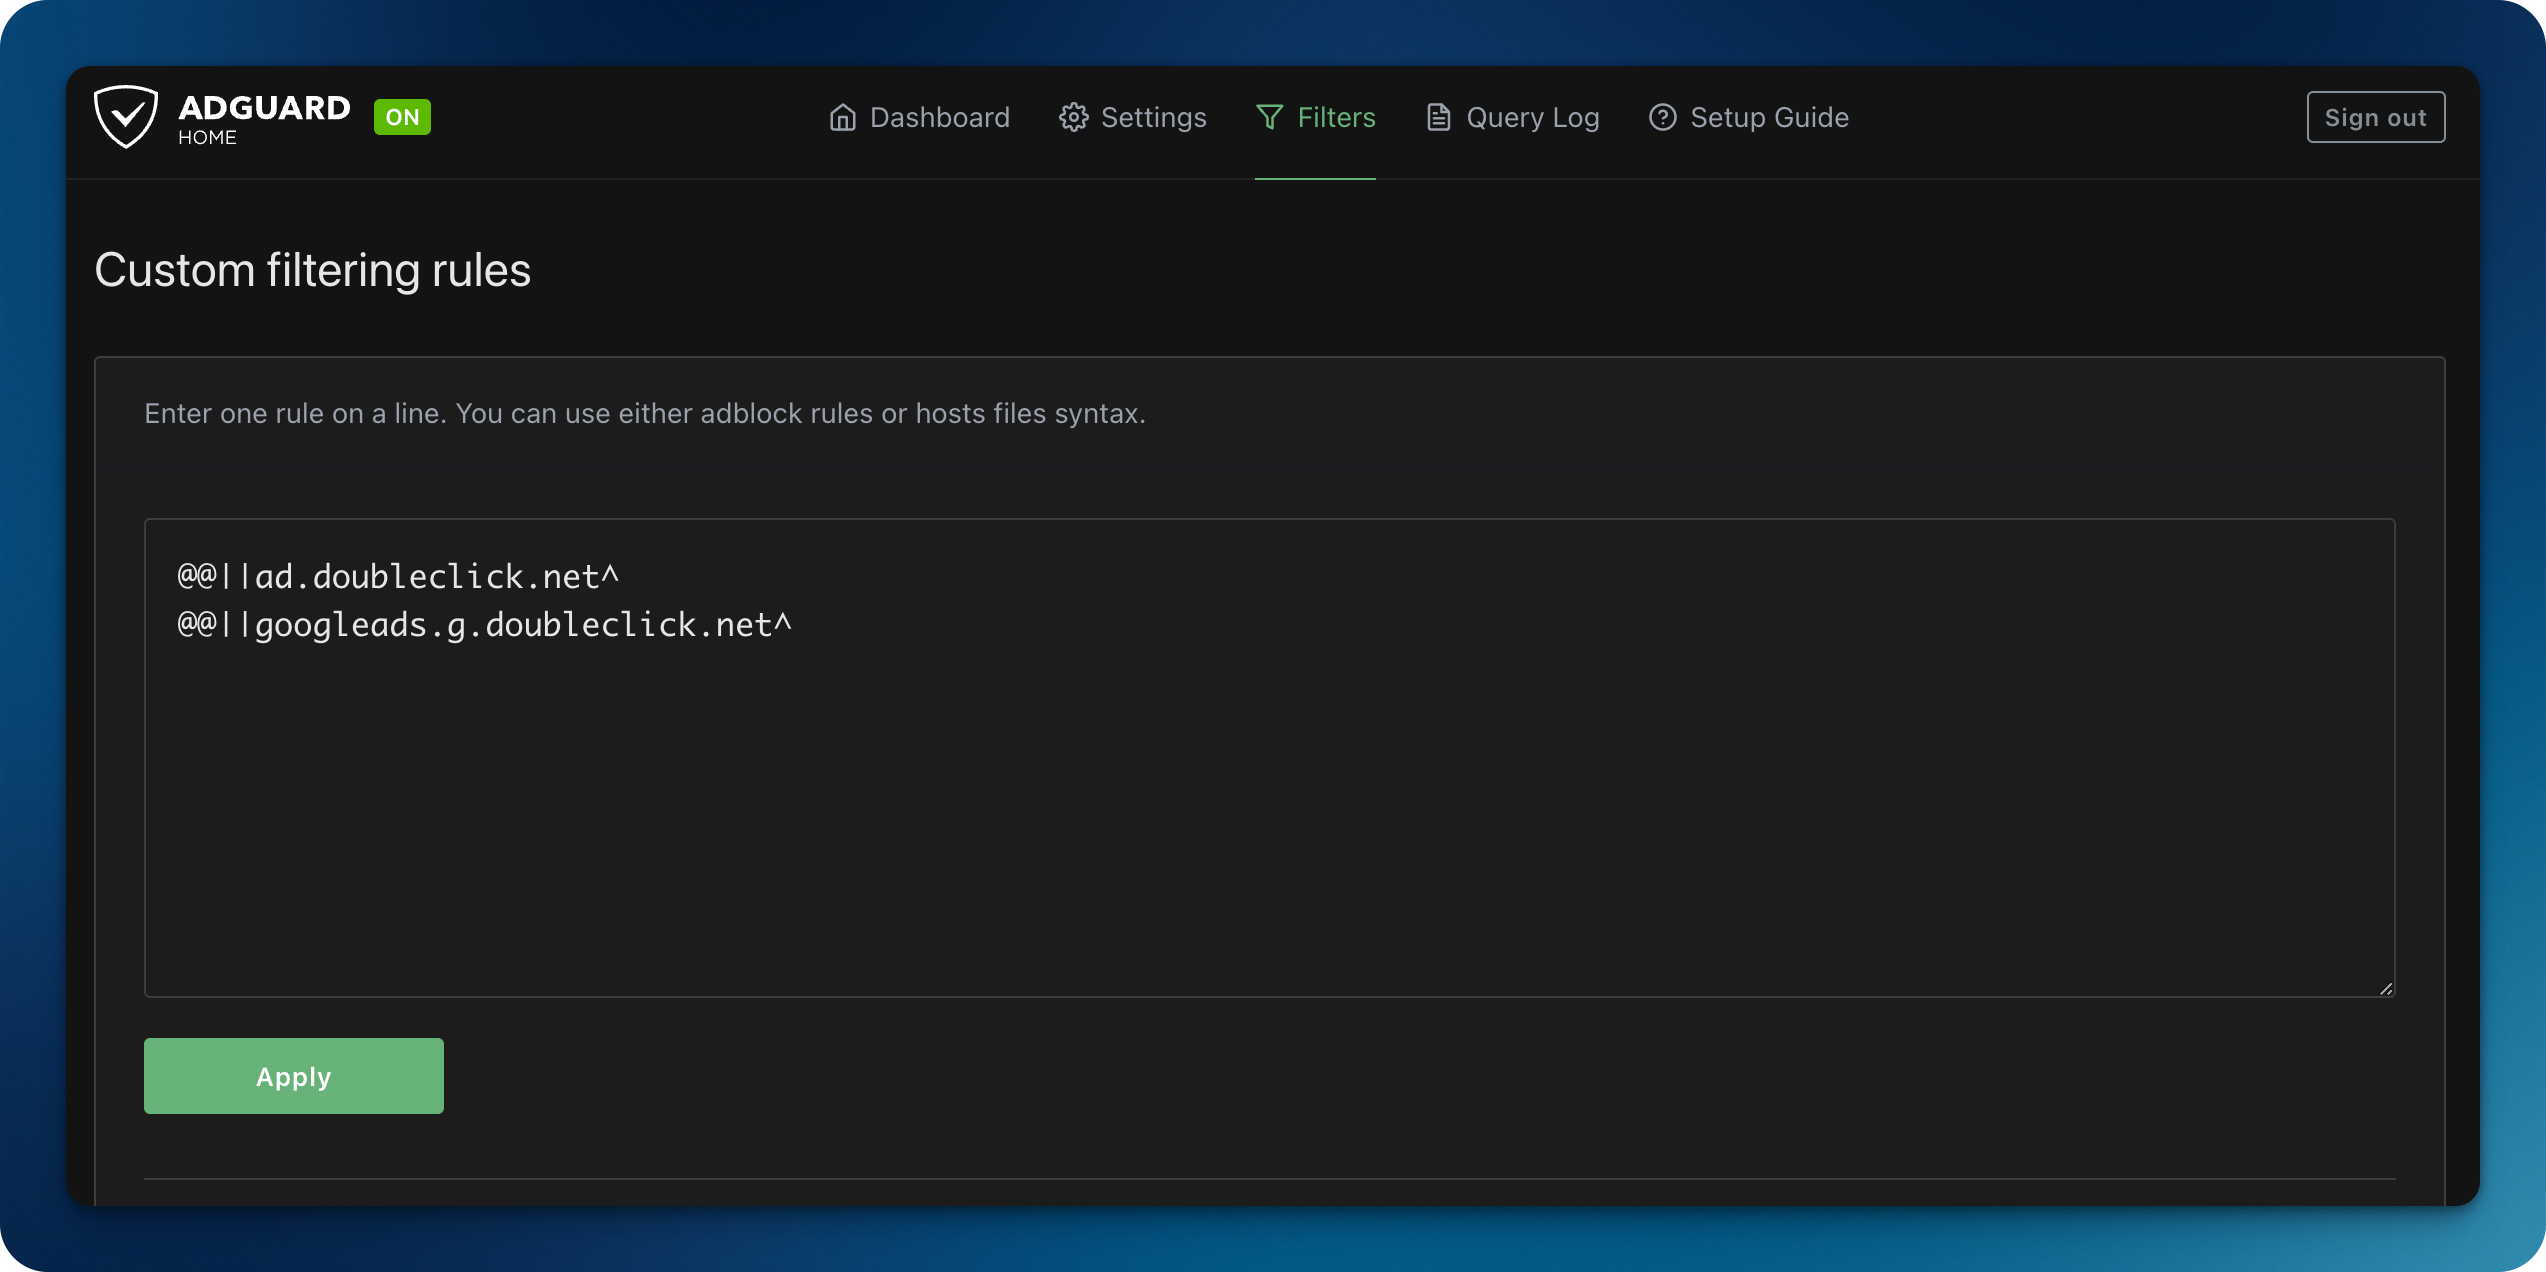Click the Query Log document icon

[x=1439, y=117]
